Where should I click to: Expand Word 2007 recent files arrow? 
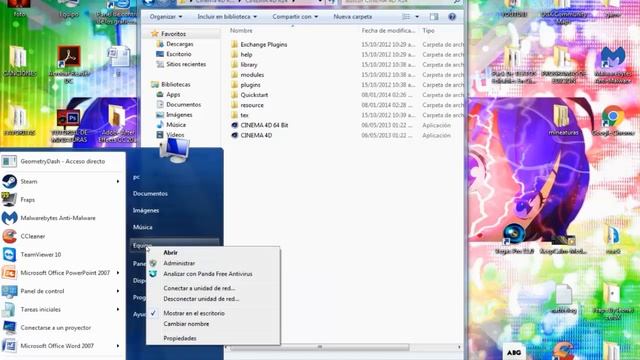(118, 346)
